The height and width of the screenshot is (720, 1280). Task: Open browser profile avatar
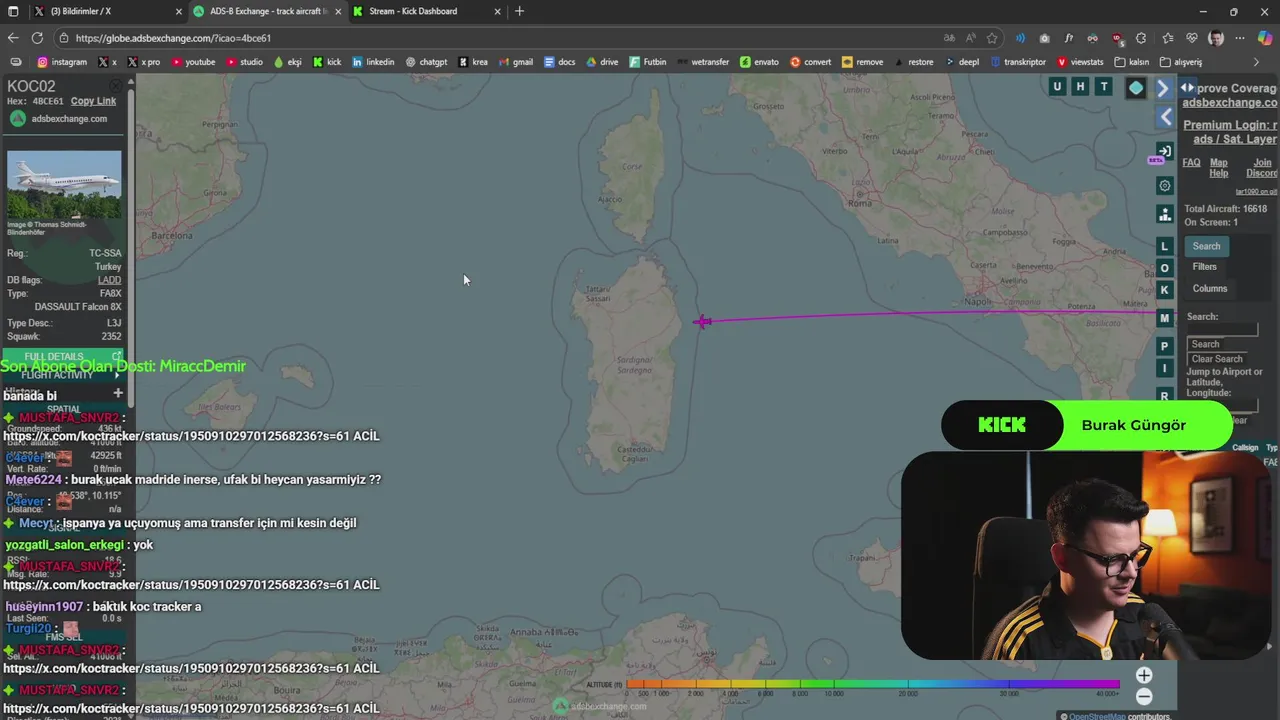pyautogui.click(x=1216, y=38)
